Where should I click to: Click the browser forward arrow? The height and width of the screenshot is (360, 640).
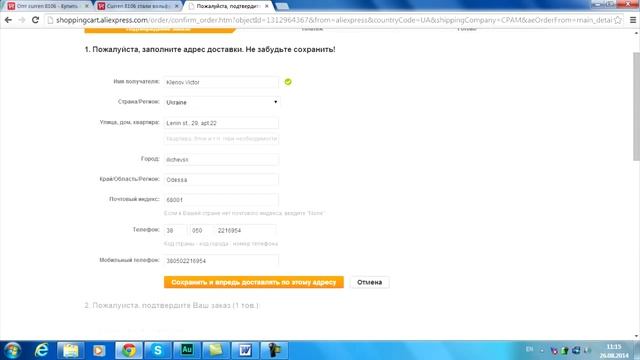coord(22,20)
